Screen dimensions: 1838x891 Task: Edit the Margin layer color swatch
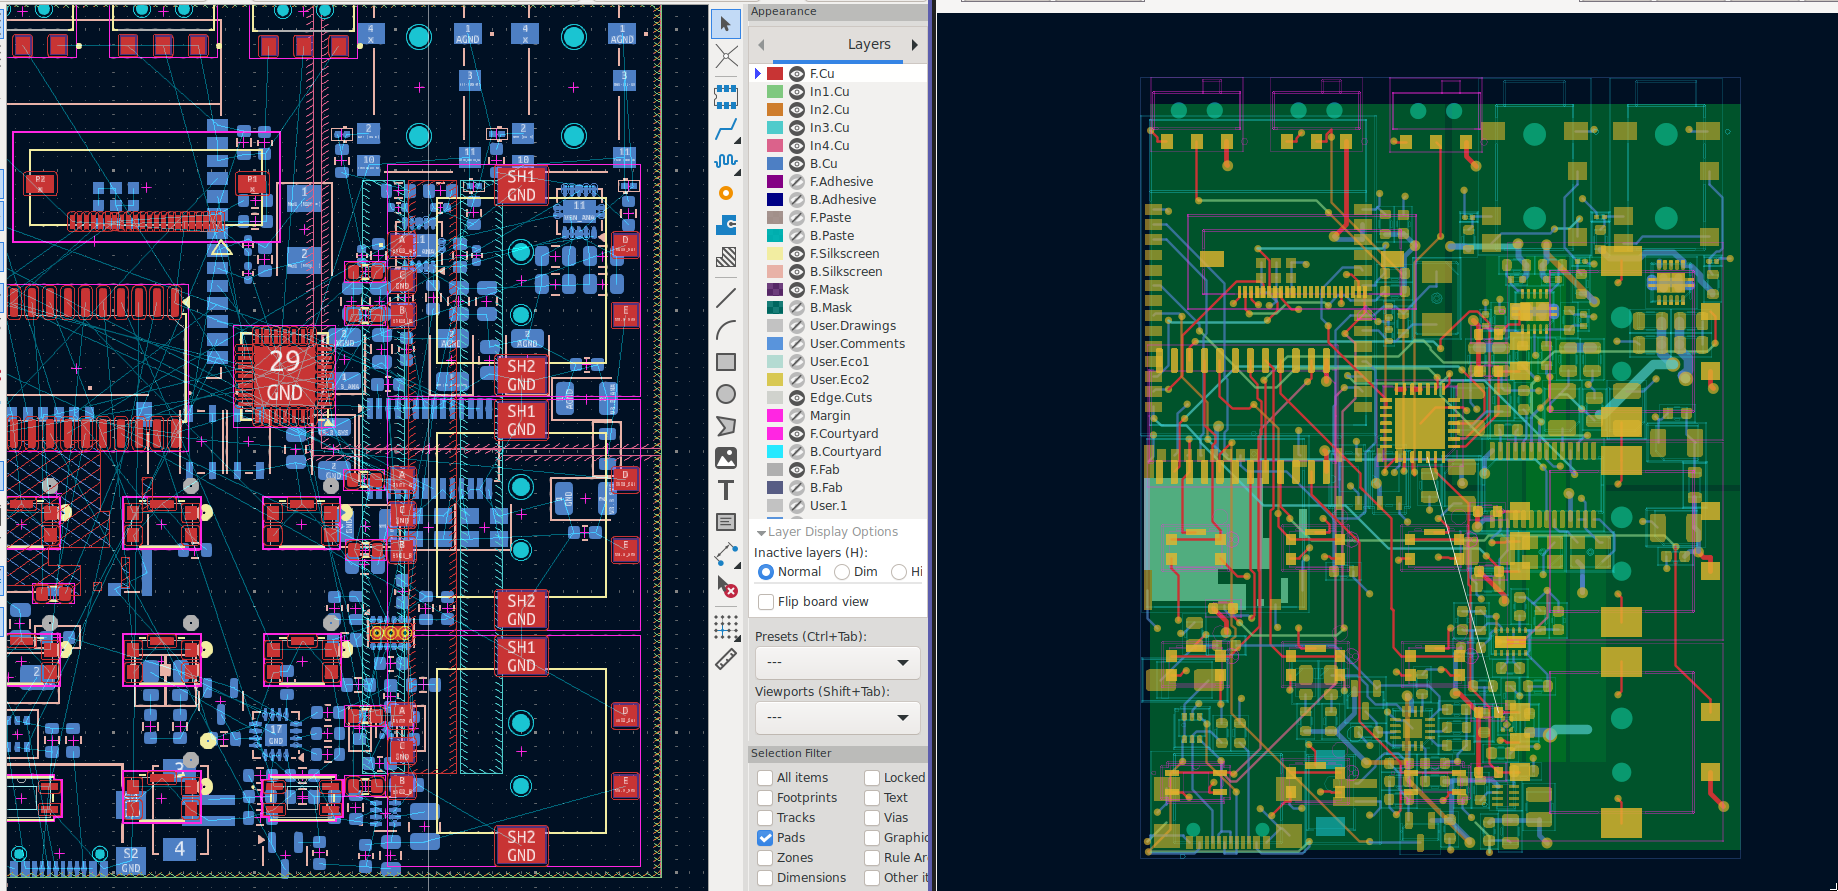(775, 416)
